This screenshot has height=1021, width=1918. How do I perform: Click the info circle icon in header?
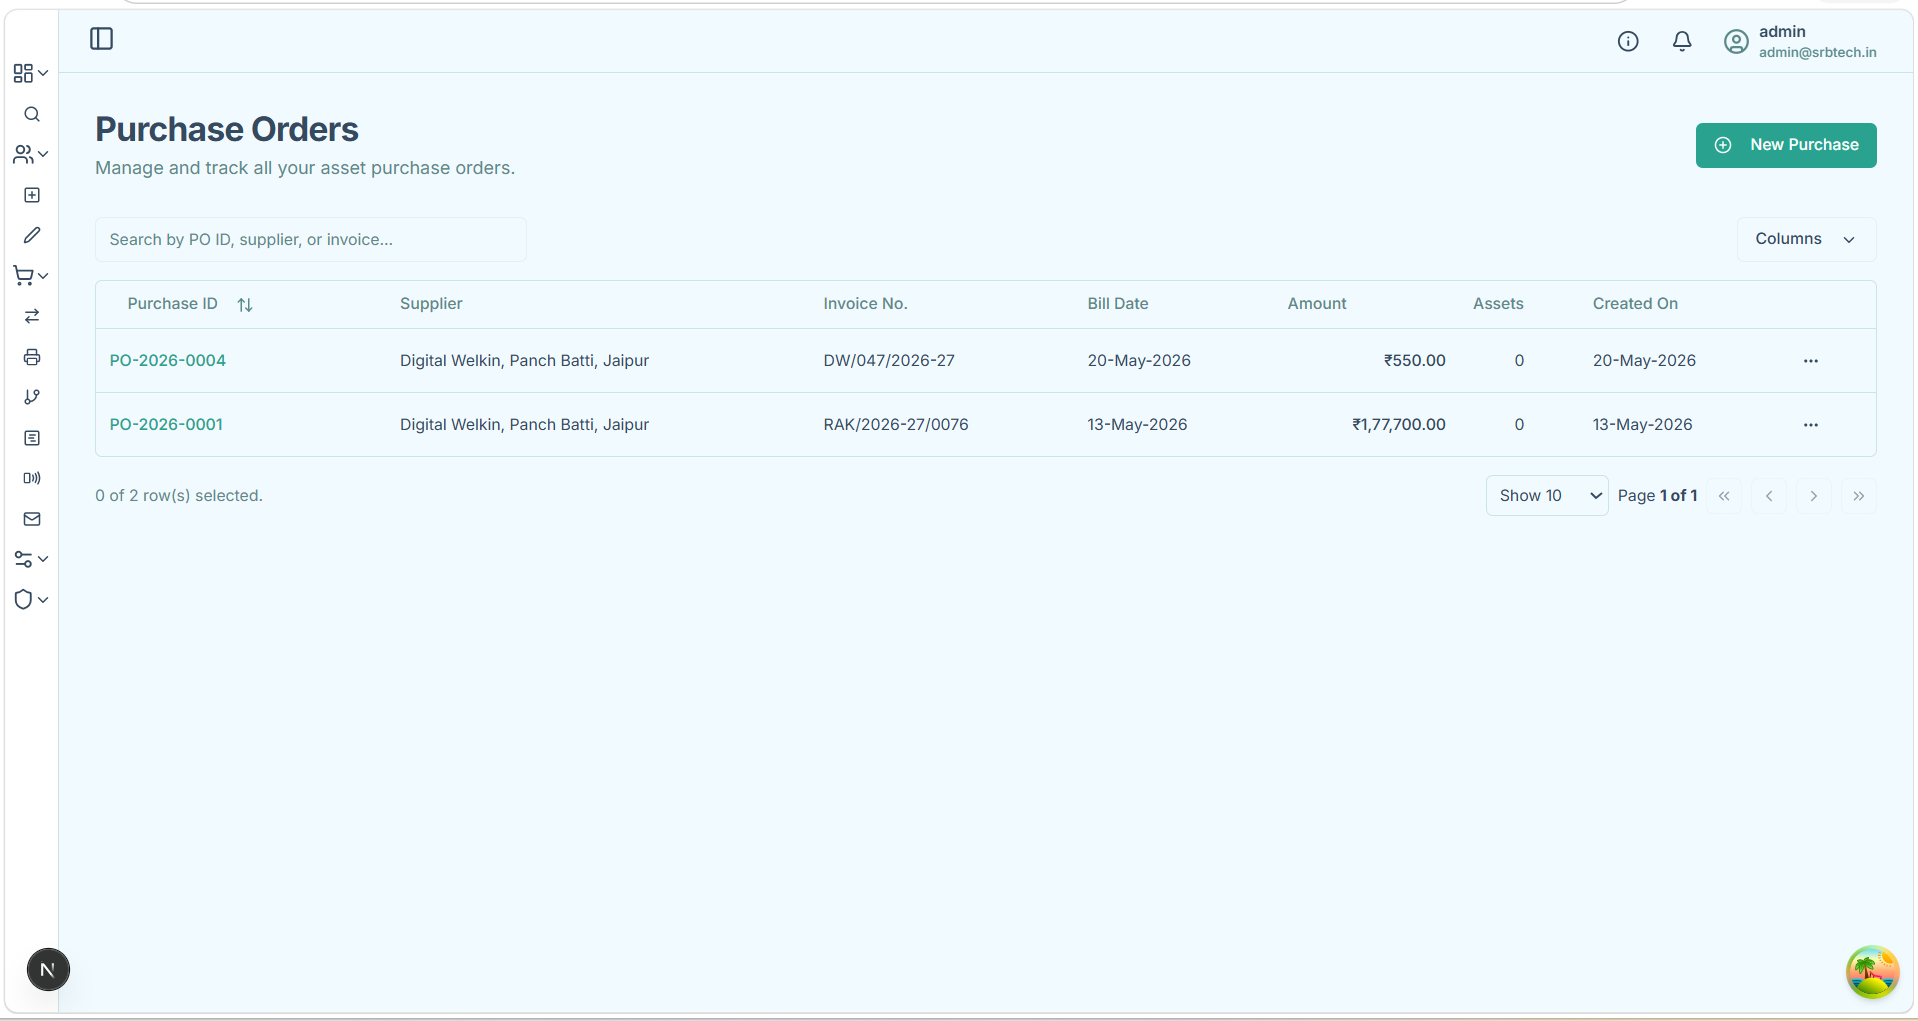point(1628,41)
